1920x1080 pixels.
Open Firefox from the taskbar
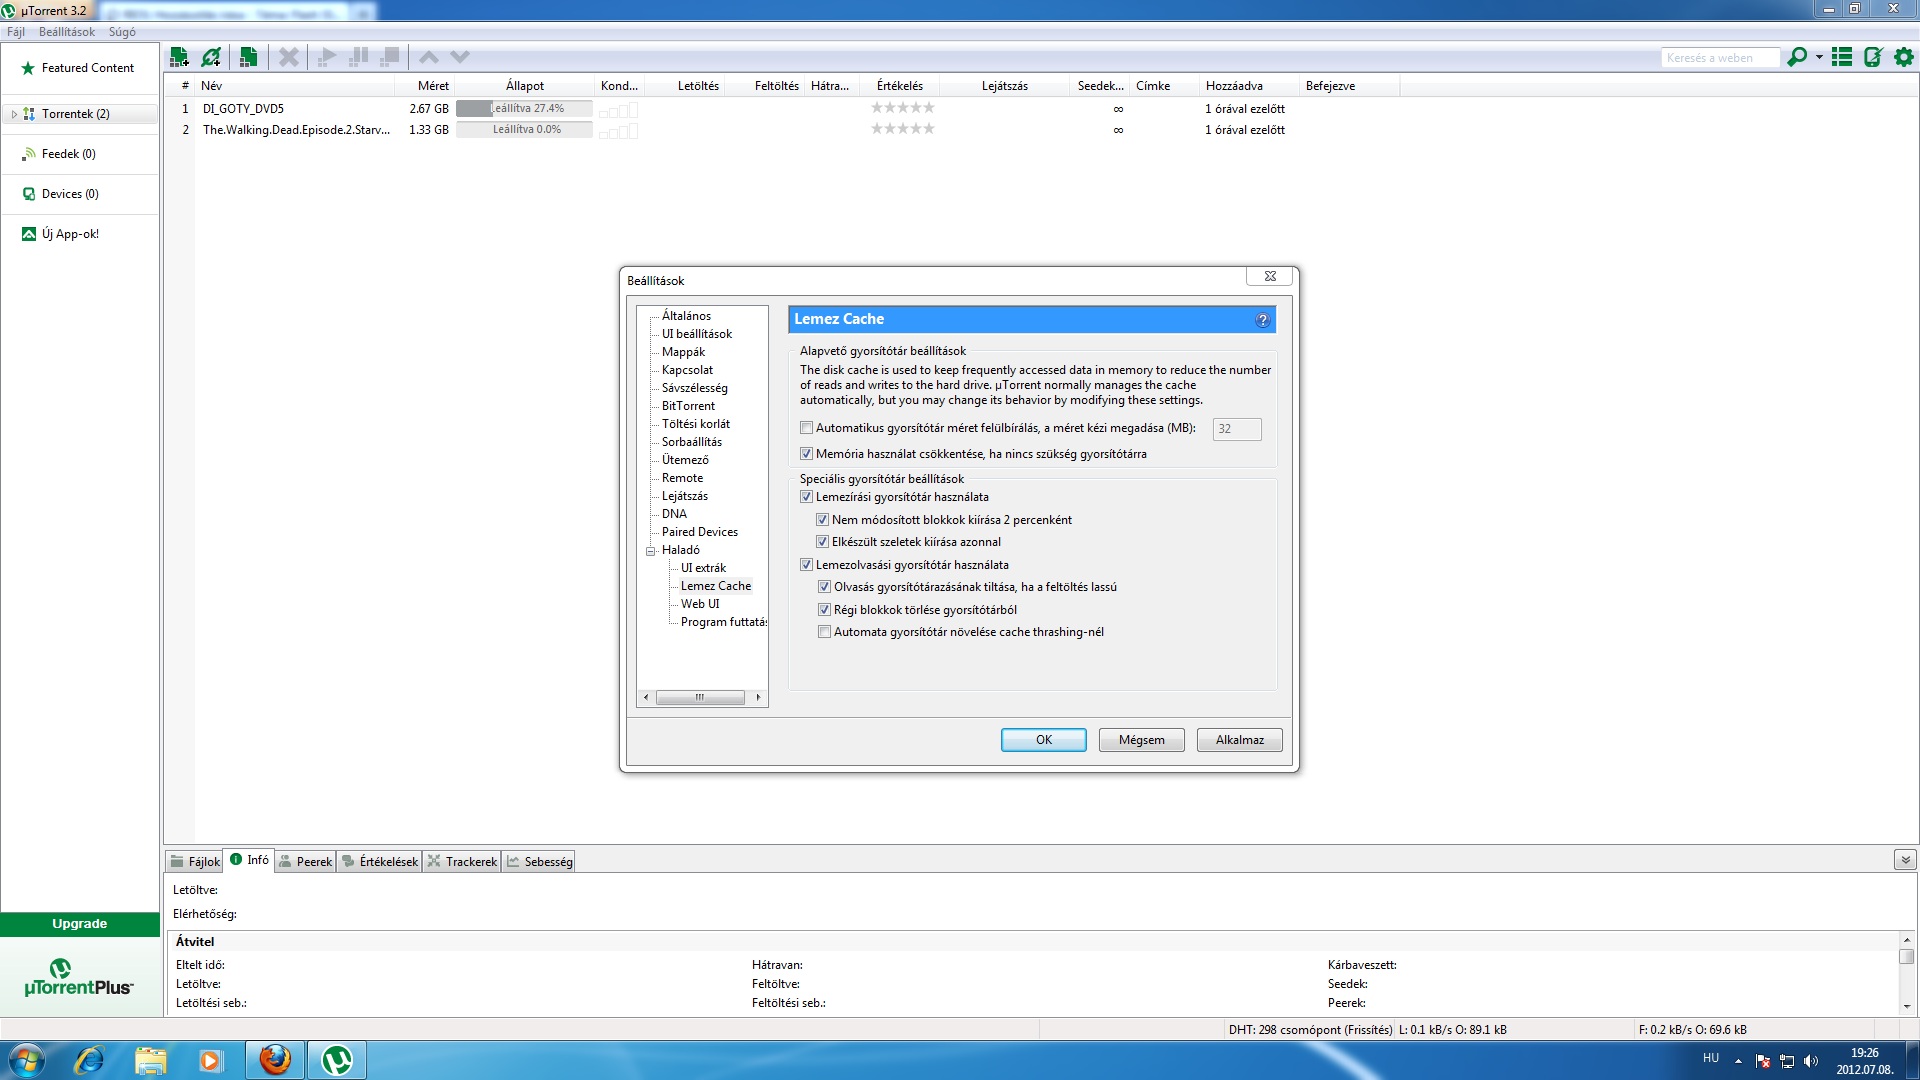(x=275, y=1059)
